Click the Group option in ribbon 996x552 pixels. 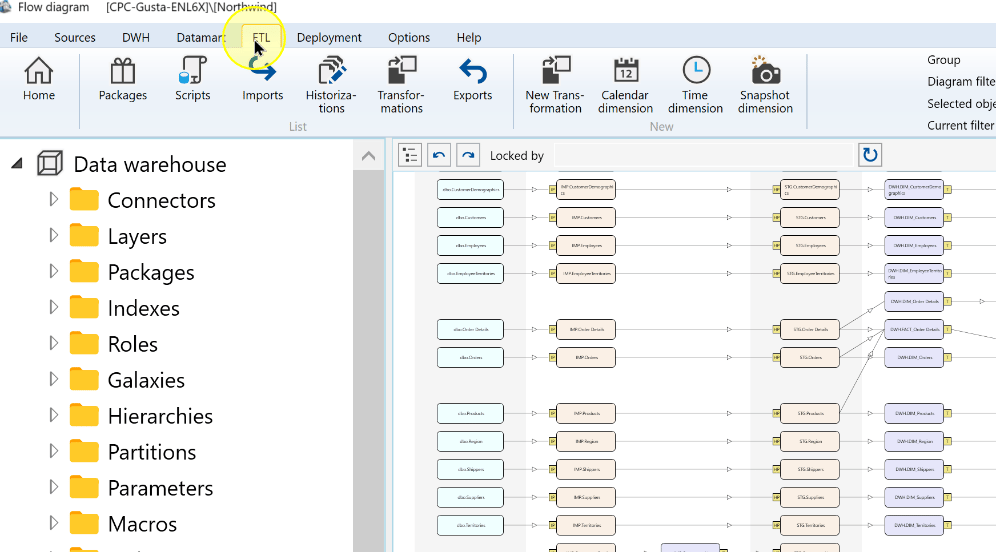click(944, 60)
